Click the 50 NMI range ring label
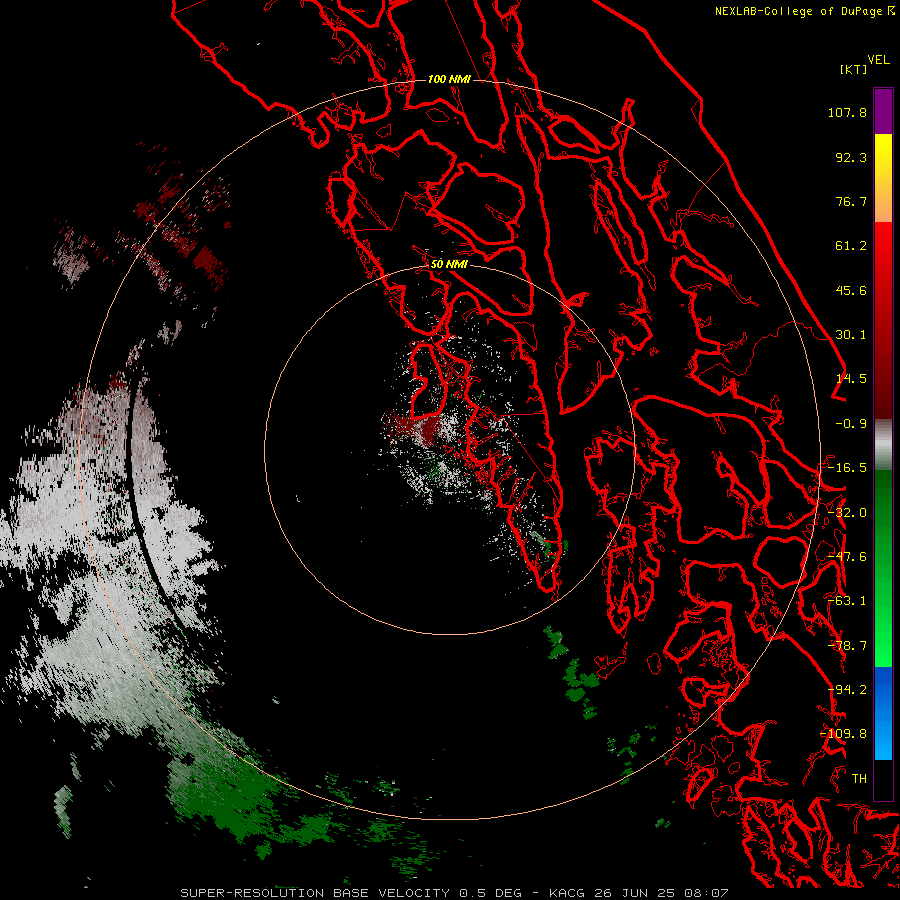Viewport: 900px width, 900px height. point(449,265)
